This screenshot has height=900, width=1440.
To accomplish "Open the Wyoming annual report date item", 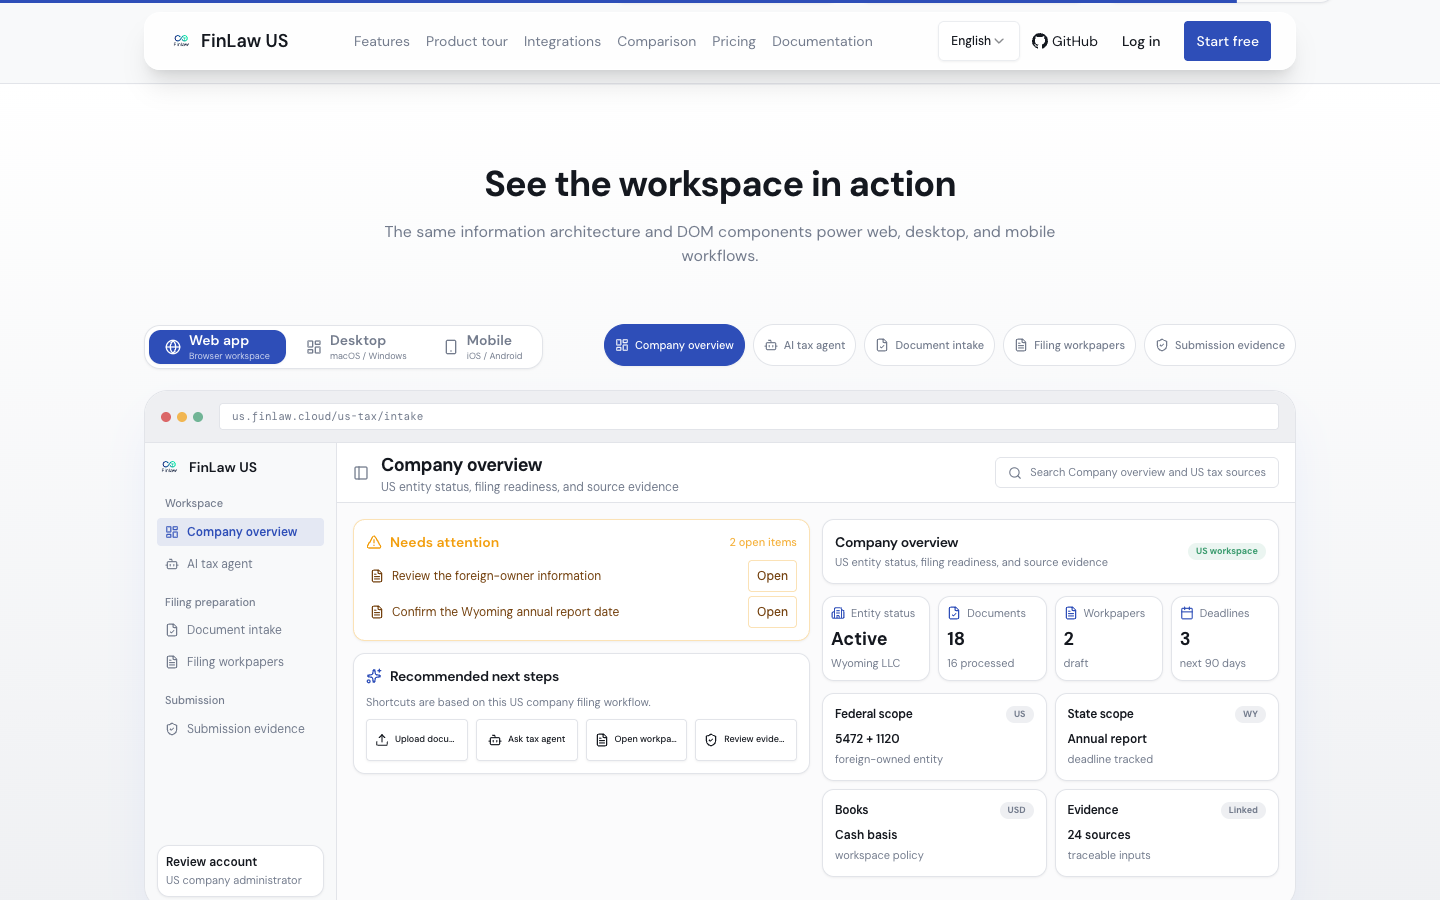I will coord(772,612).
